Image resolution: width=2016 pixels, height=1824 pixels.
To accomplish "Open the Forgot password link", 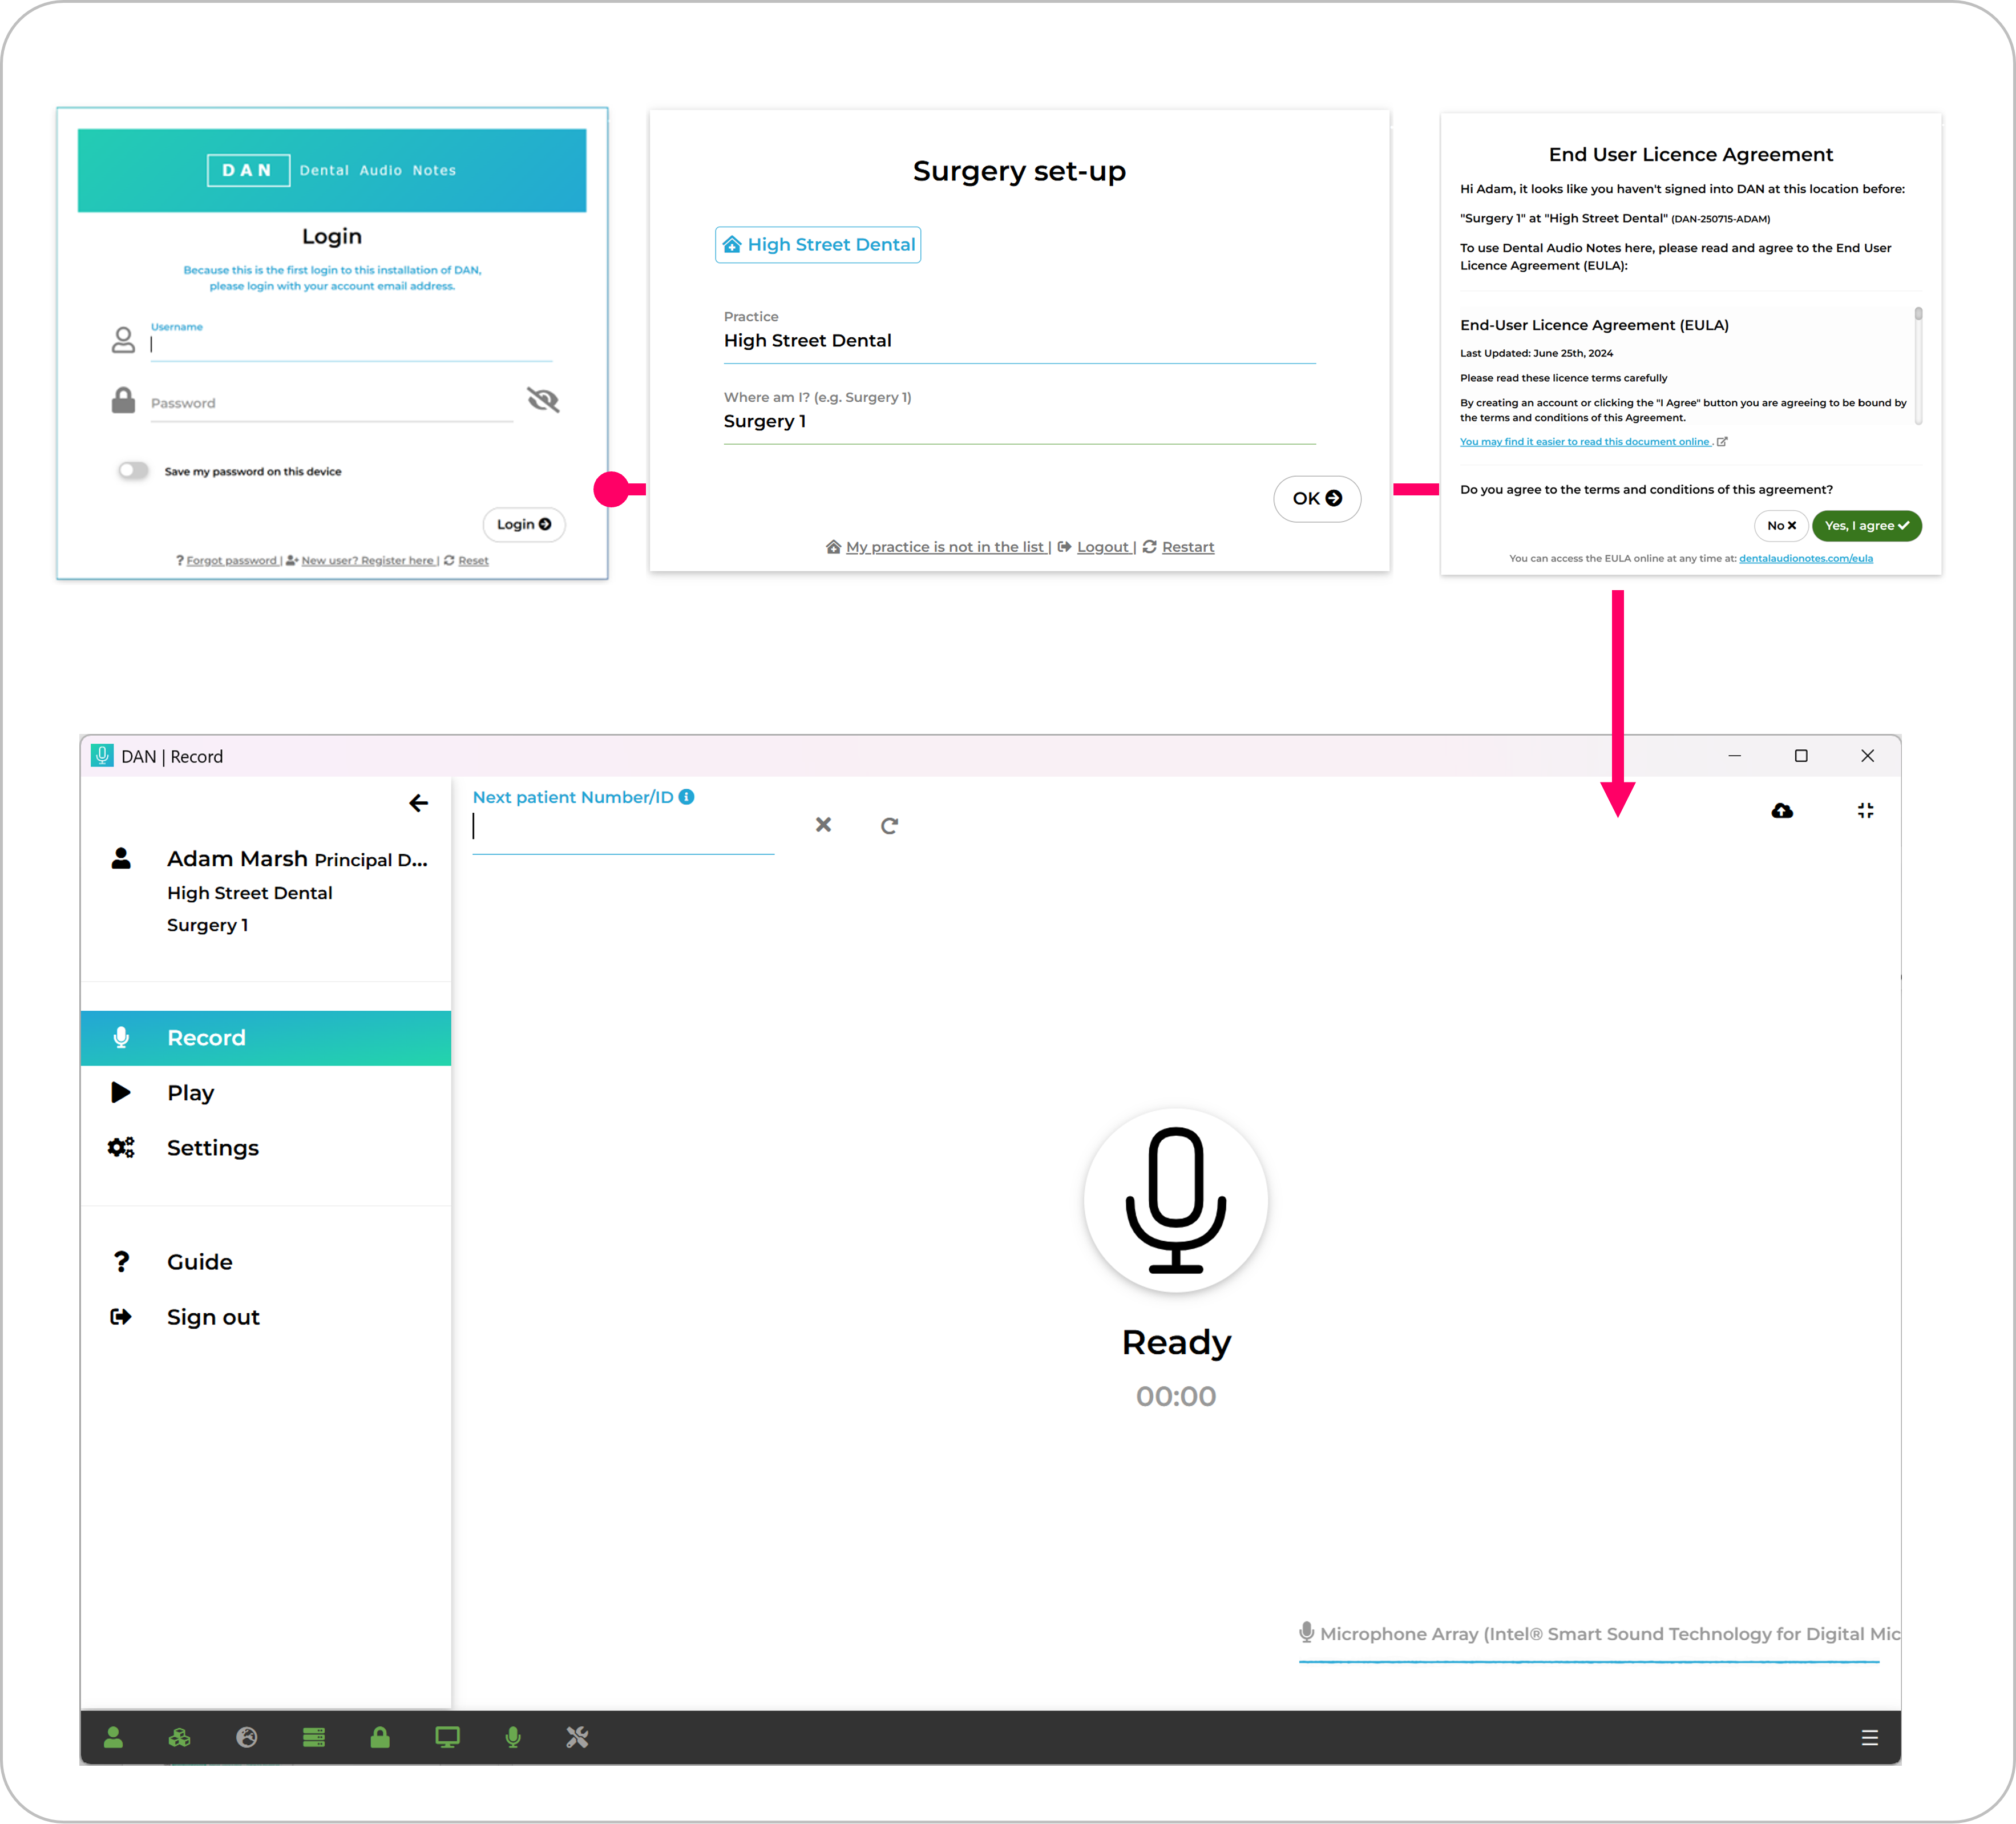I will pyautogui.click(x=231, y=561).
